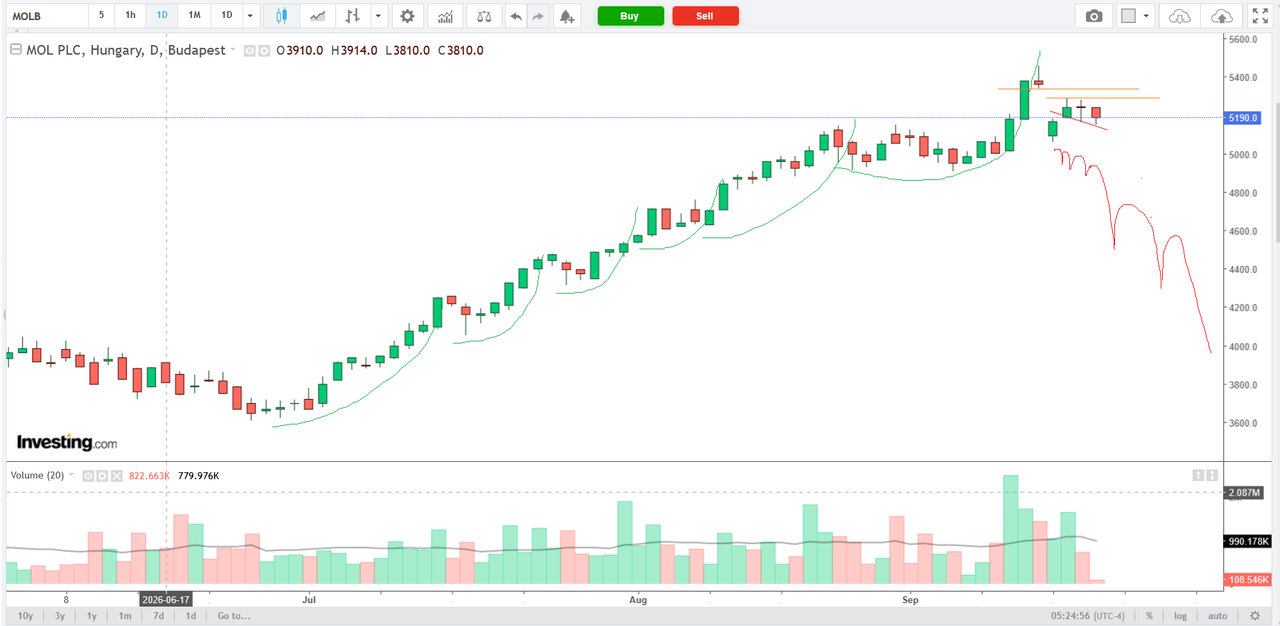Toggle logarithmic price scale
This screenshot has height=626, width=1280.
click(x=1180, y=616)
